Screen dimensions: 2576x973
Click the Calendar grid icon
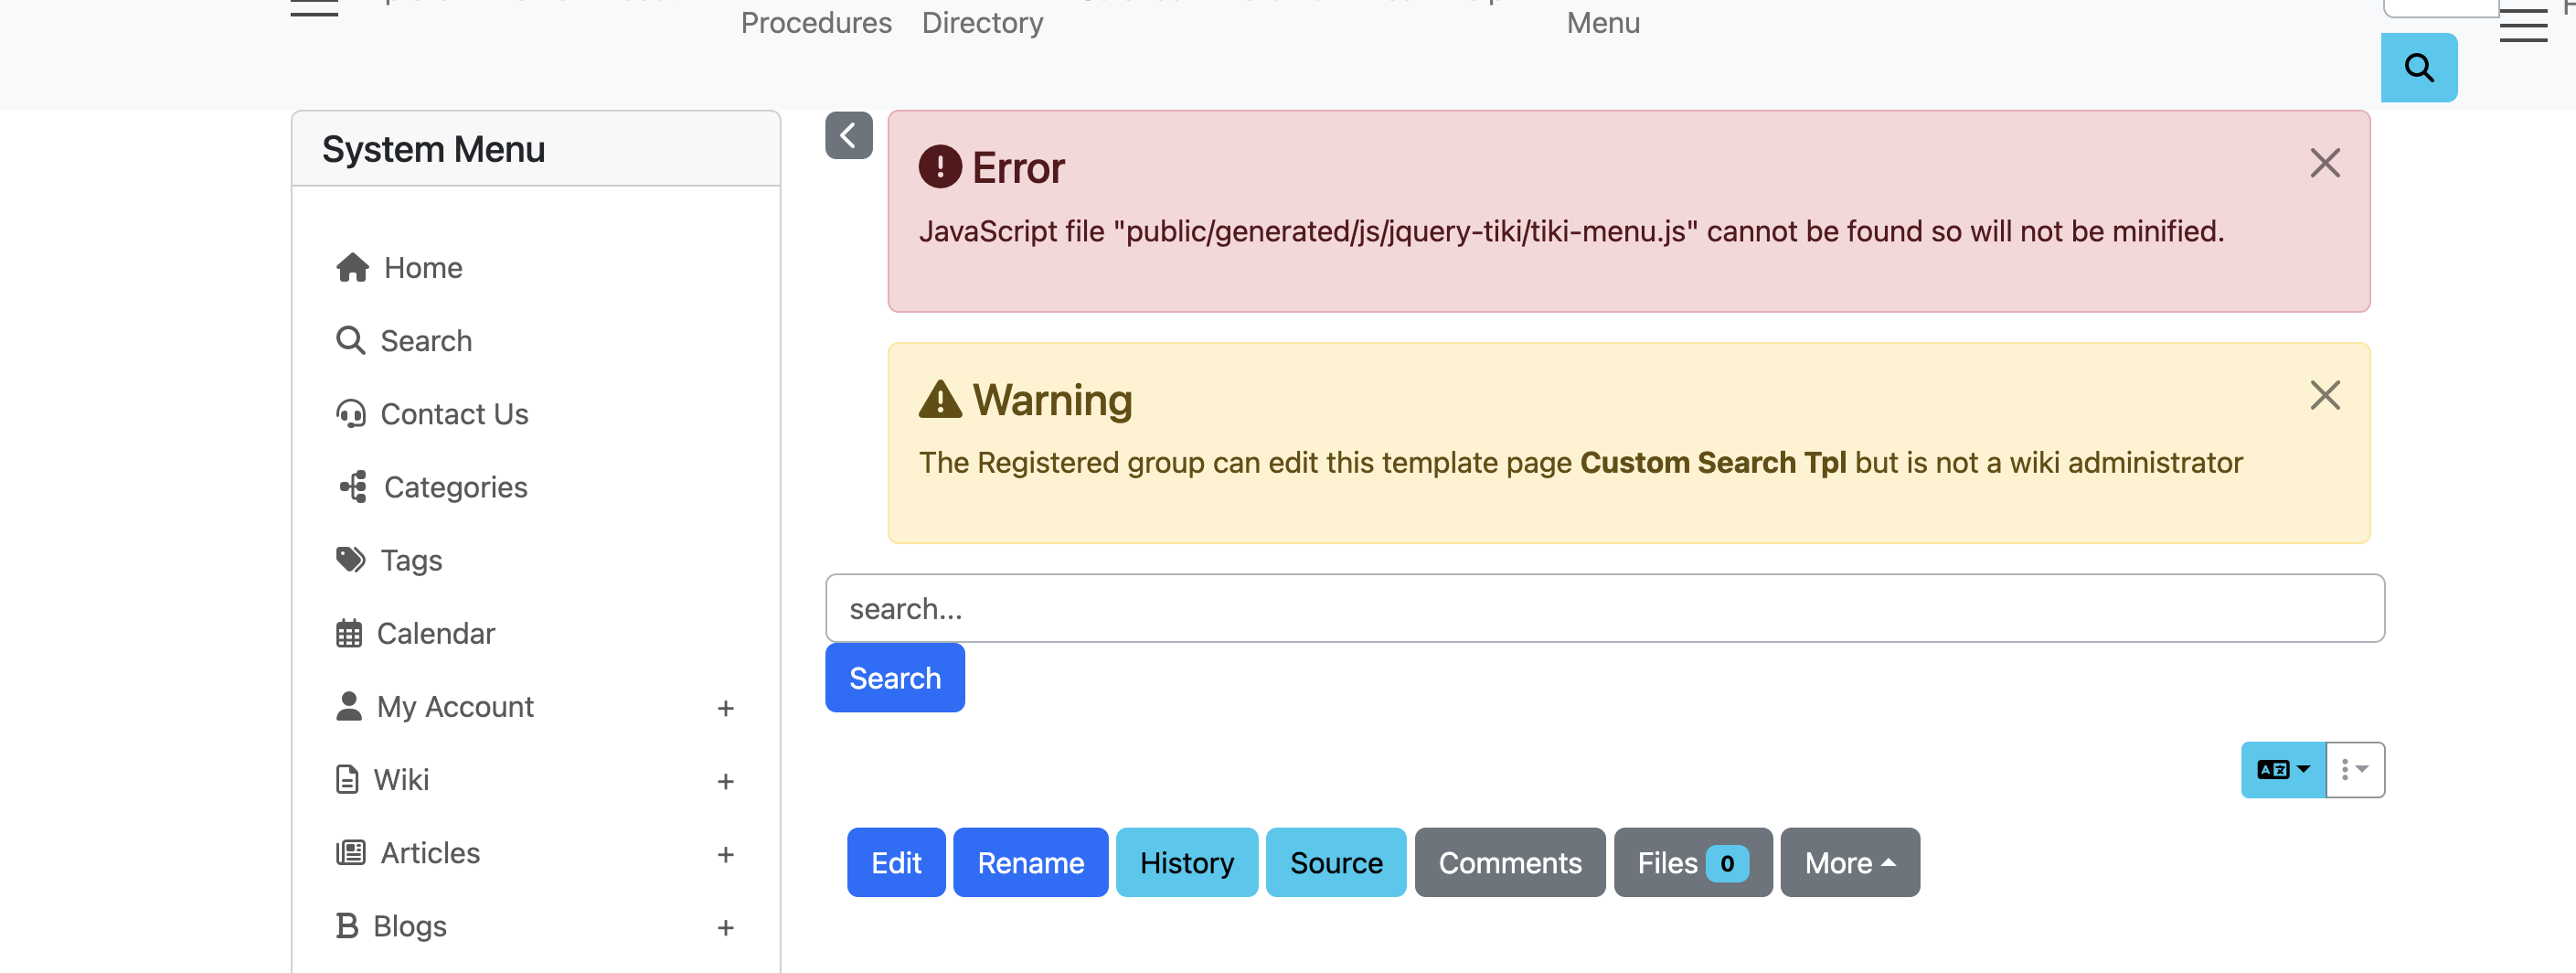(348, 633)
